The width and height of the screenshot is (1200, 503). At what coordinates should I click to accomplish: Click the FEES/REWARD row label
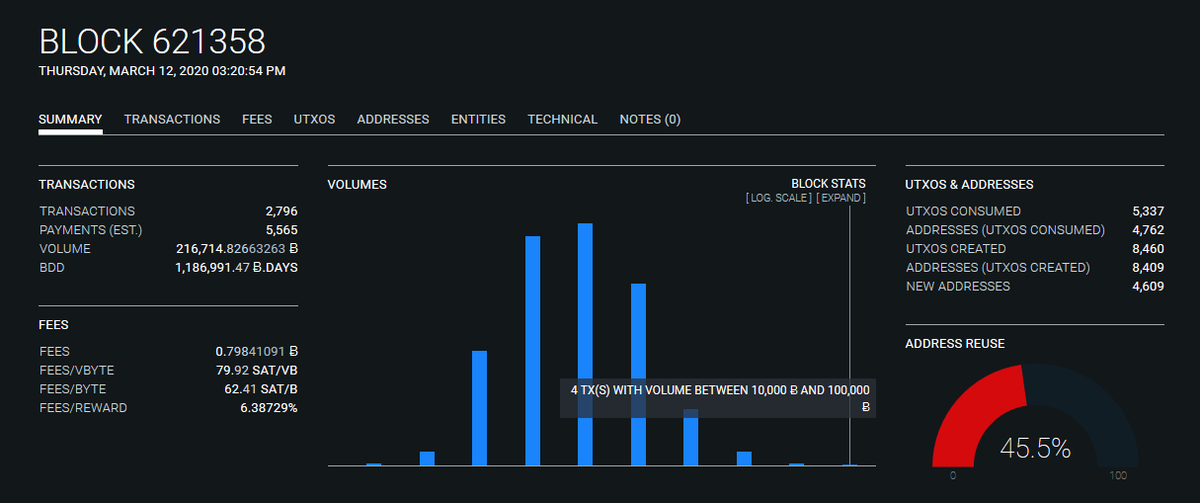83,408
